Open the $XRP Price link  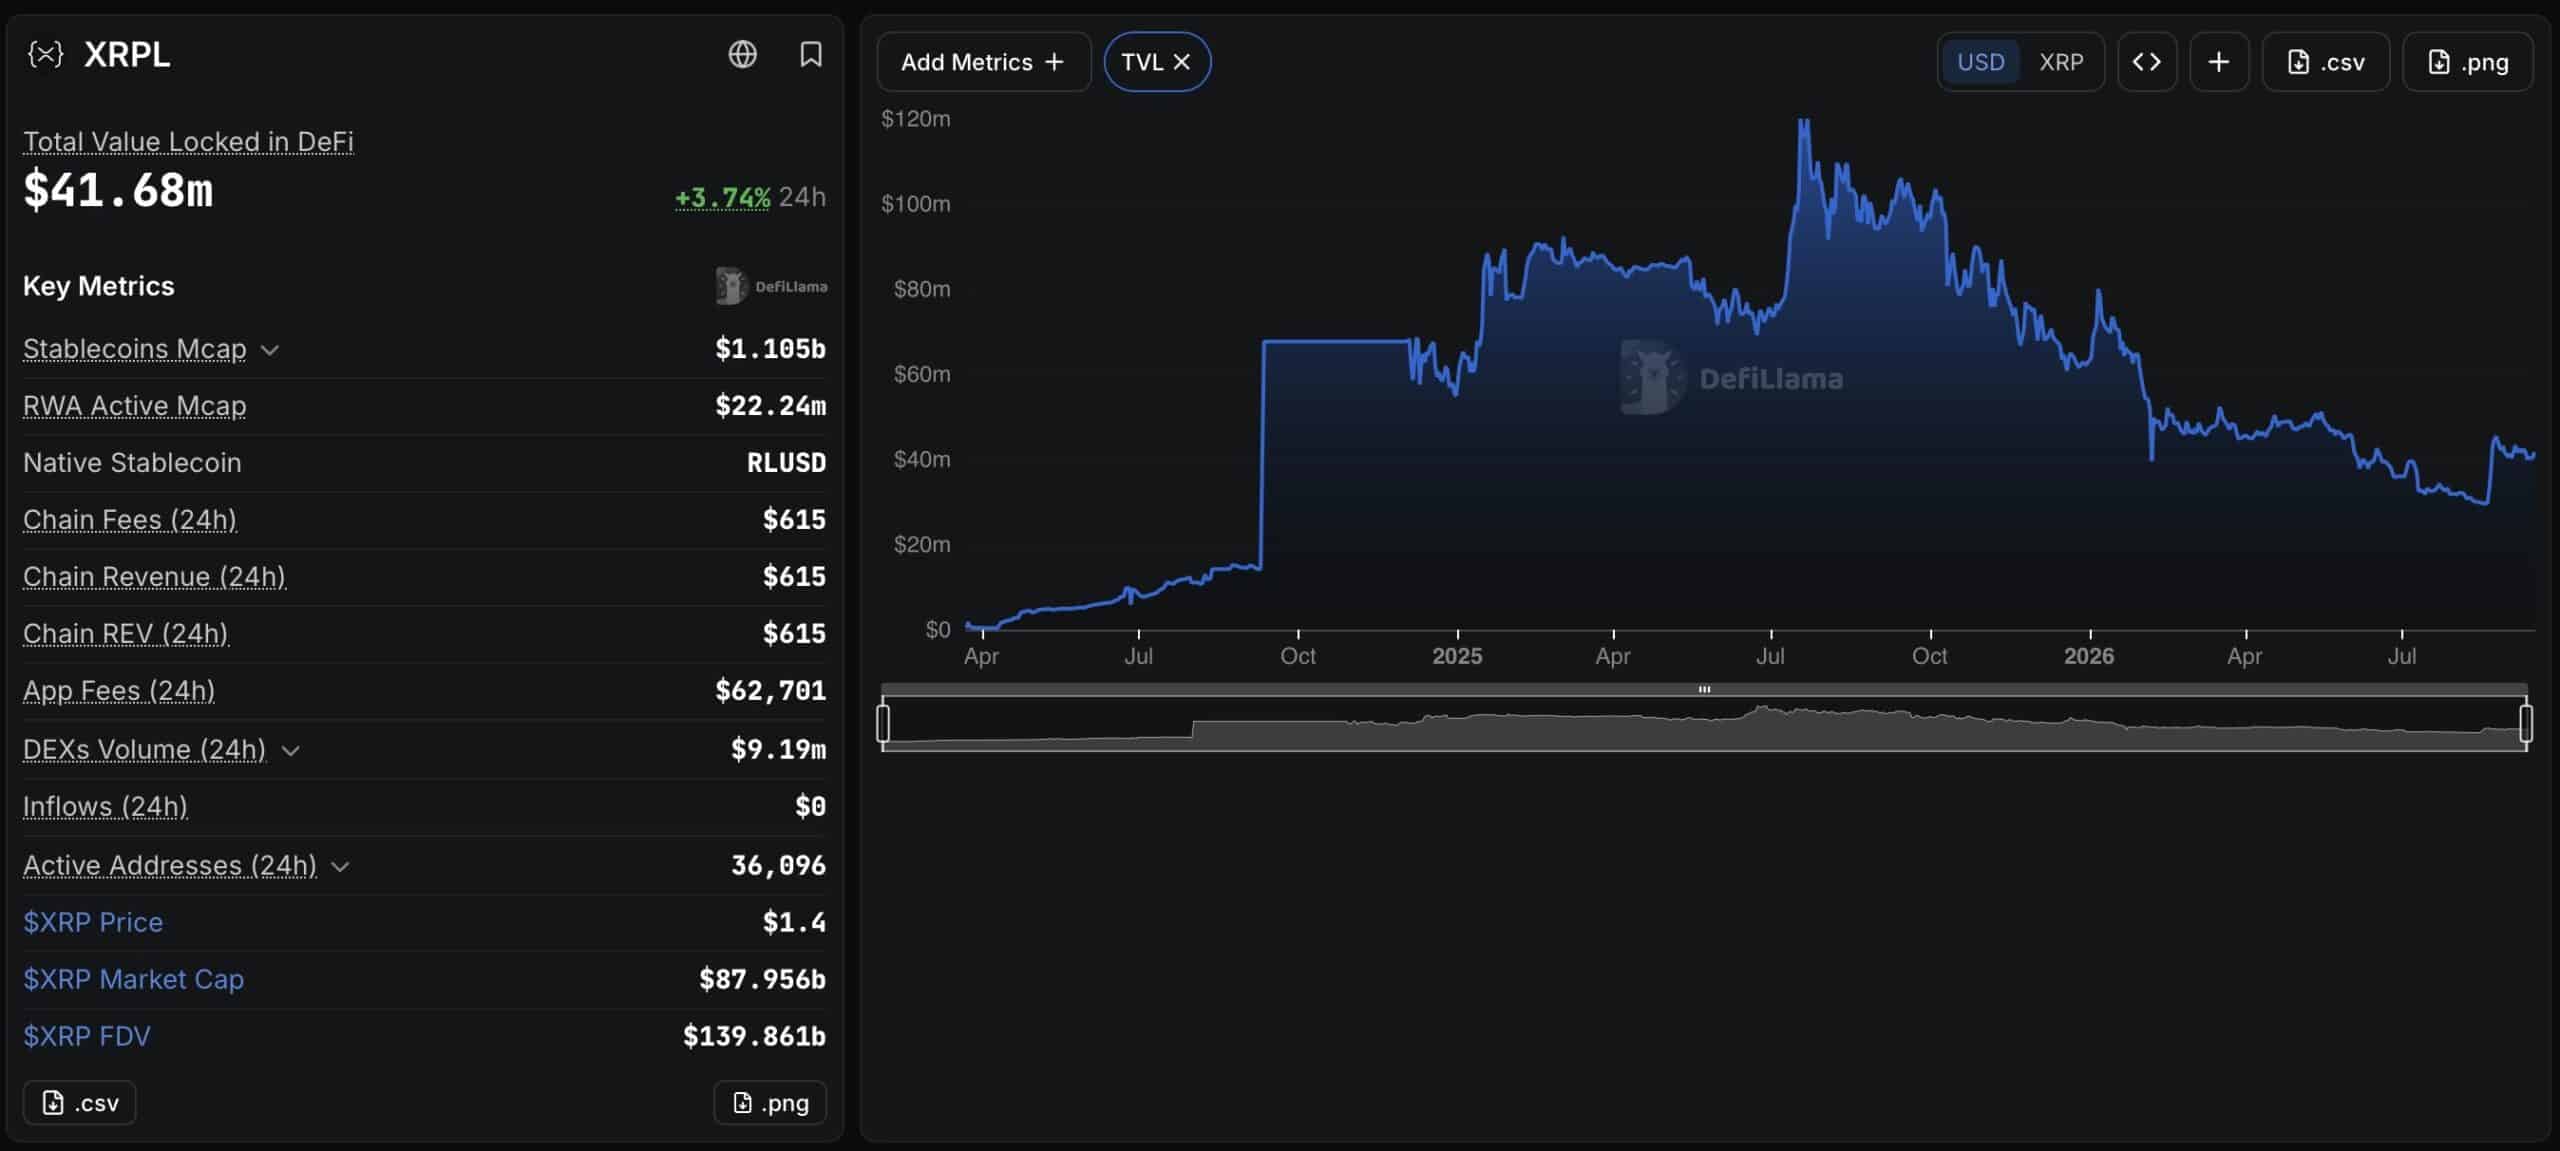click(93, 922)
